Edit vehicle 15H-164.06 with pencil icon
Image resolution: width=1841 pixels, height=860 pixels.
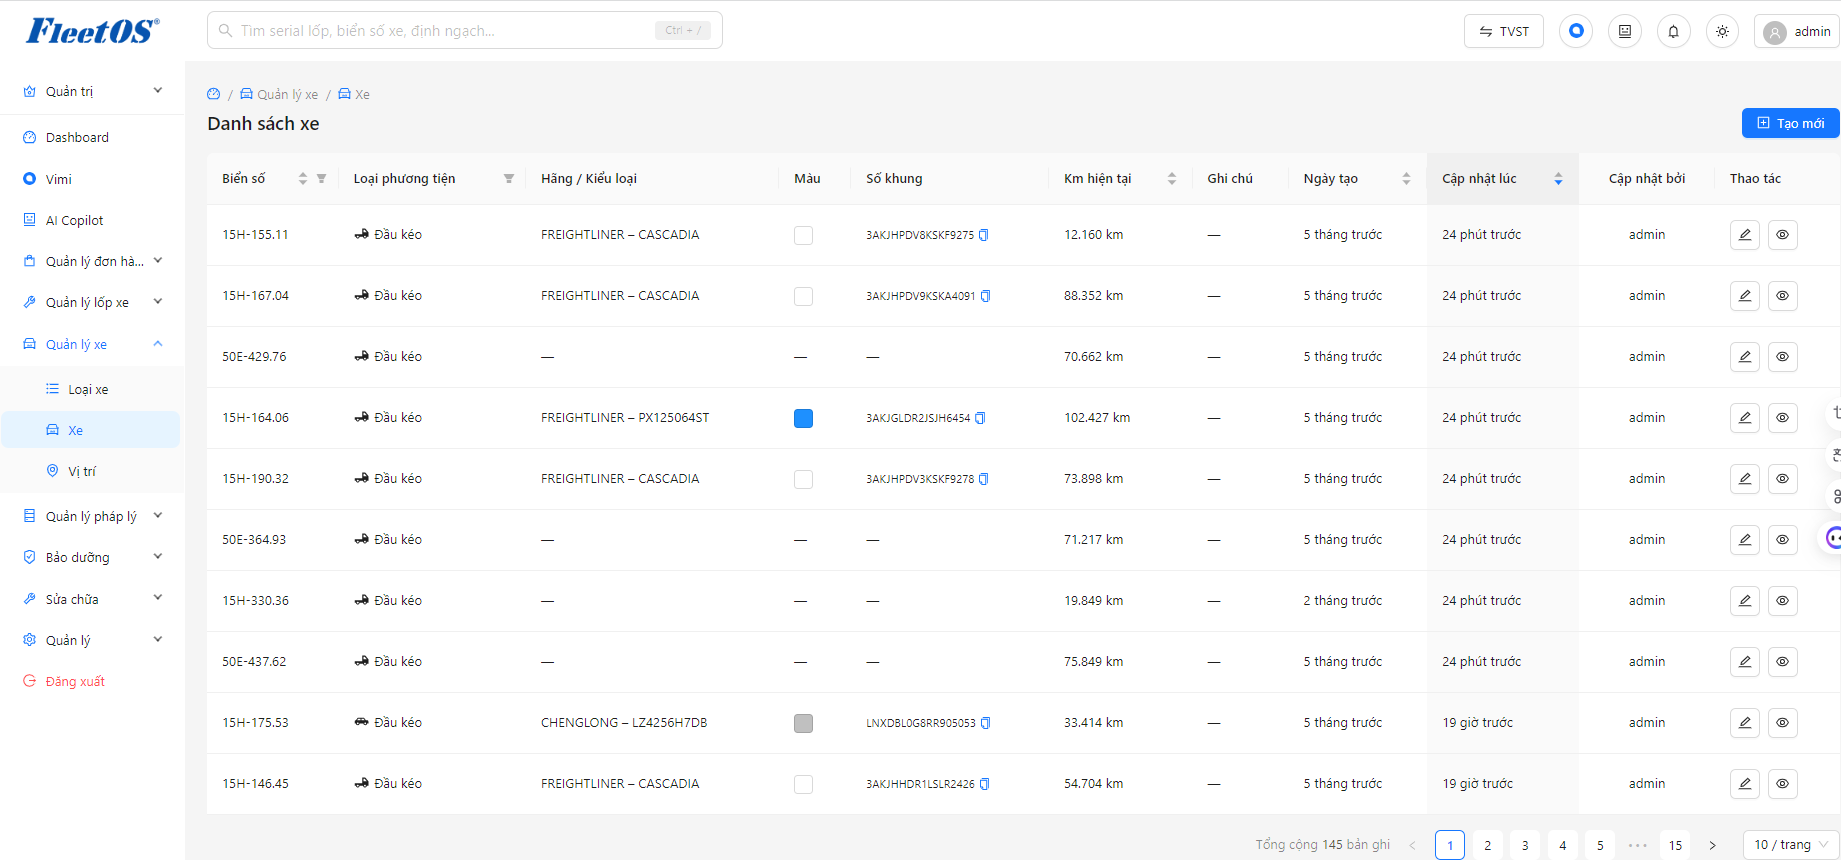coord(1745,418)
